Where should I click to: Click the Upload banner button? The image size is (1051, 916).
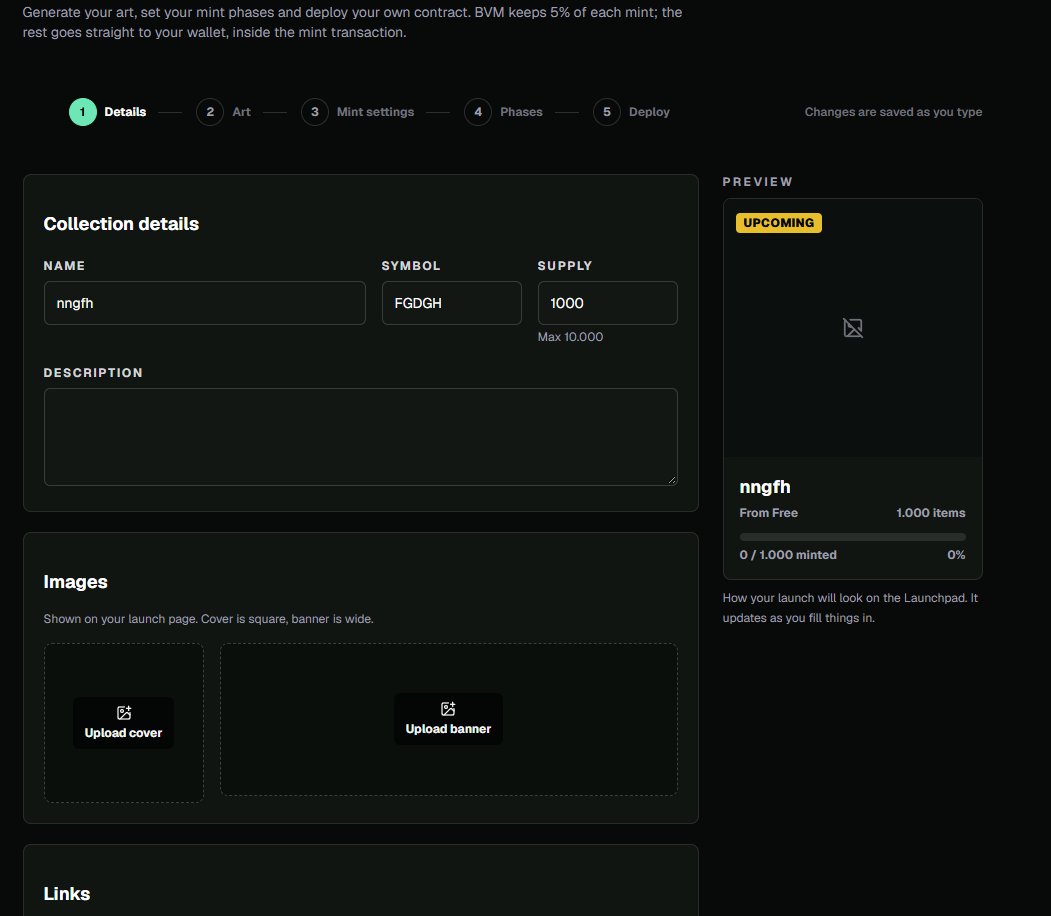448,719
